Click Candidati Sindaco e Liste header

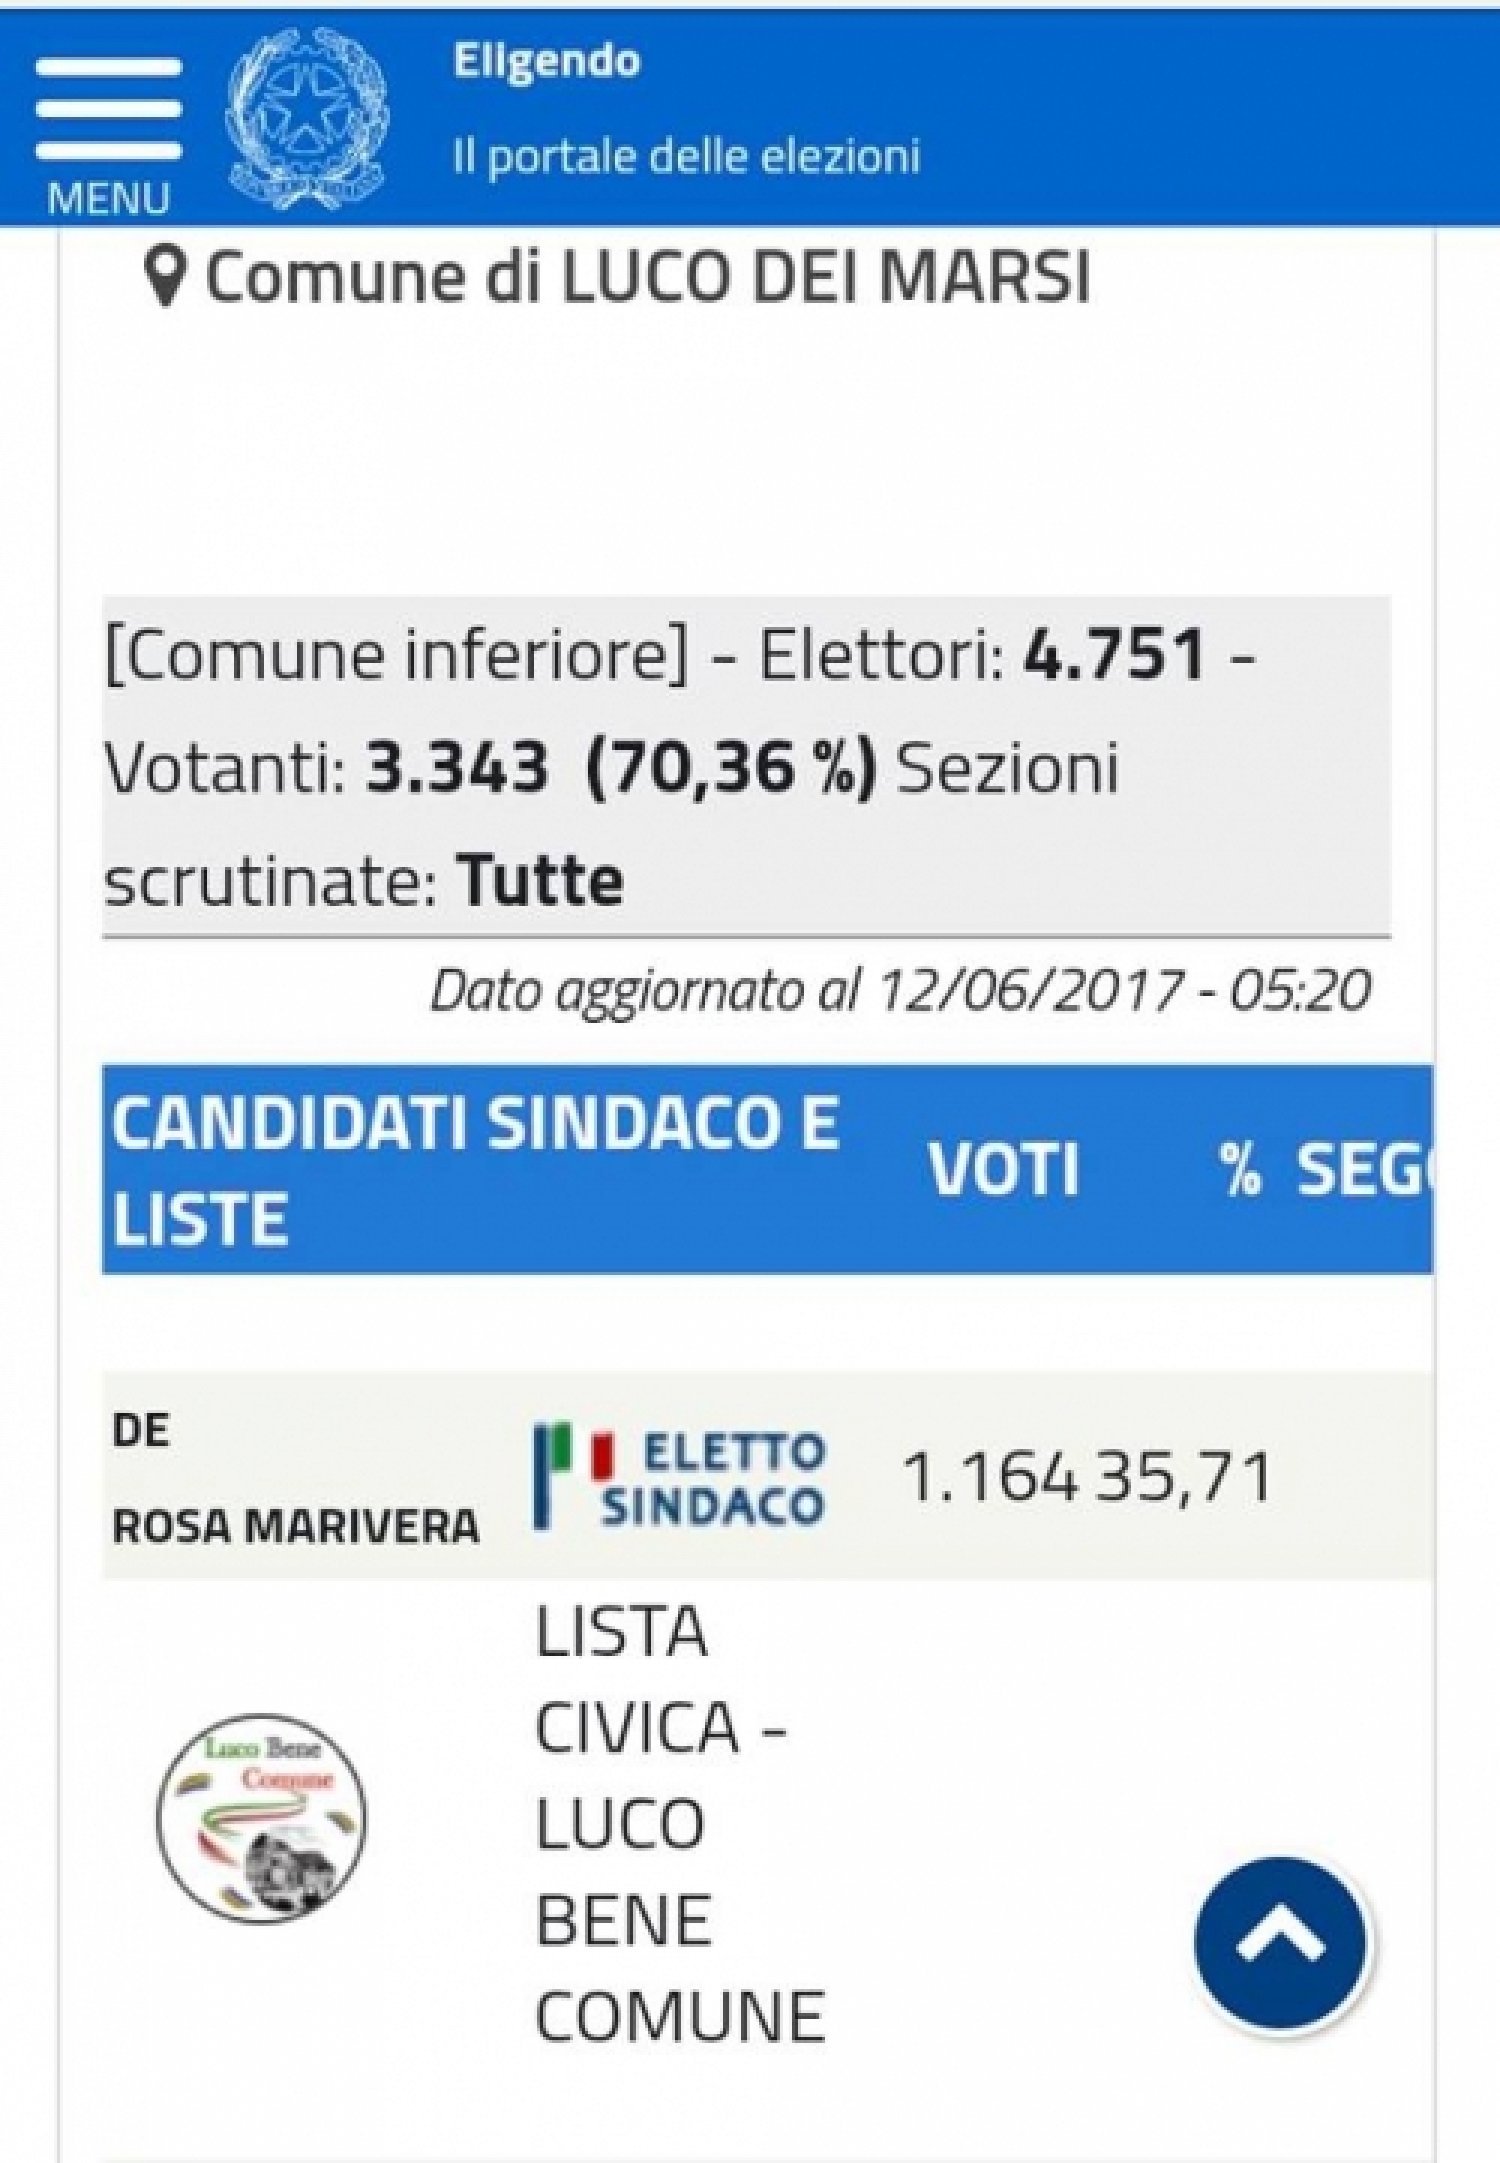(475, 1170)
